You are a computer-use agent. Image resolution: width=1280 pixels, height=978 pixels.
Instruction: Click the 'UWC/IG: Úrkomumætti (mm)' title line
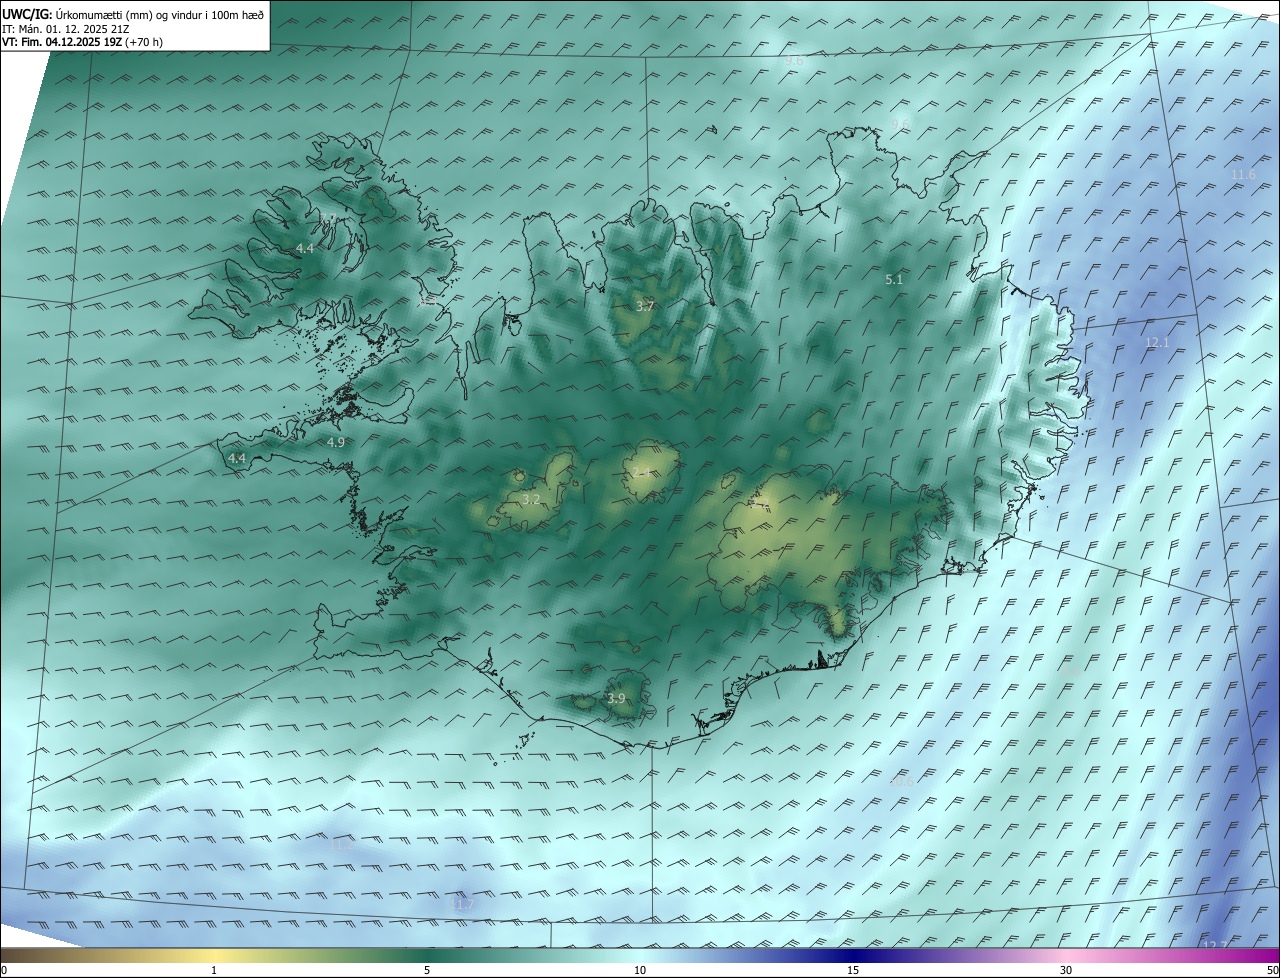pyautogui.click(x=133, y=14)
